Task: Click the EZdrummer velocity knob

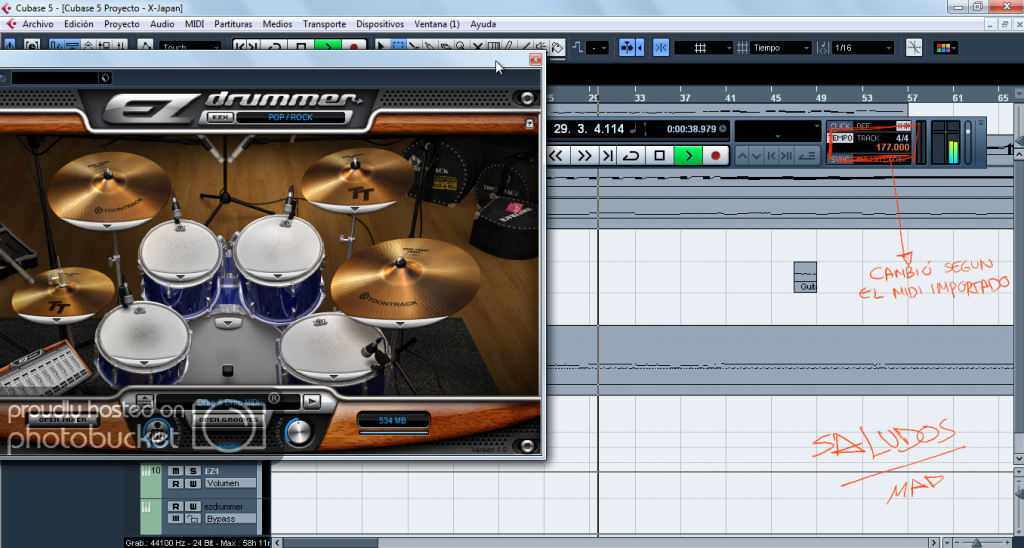Action: (298, 432)
